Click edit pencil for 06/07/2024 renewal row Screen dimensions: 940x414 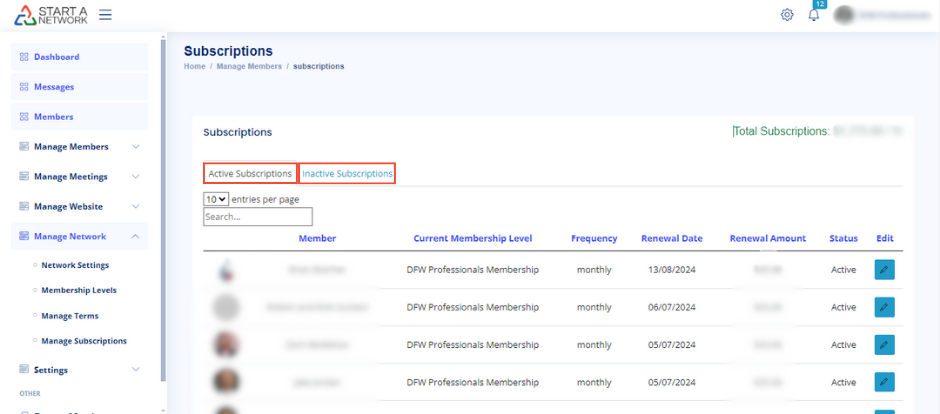point(884,307)
